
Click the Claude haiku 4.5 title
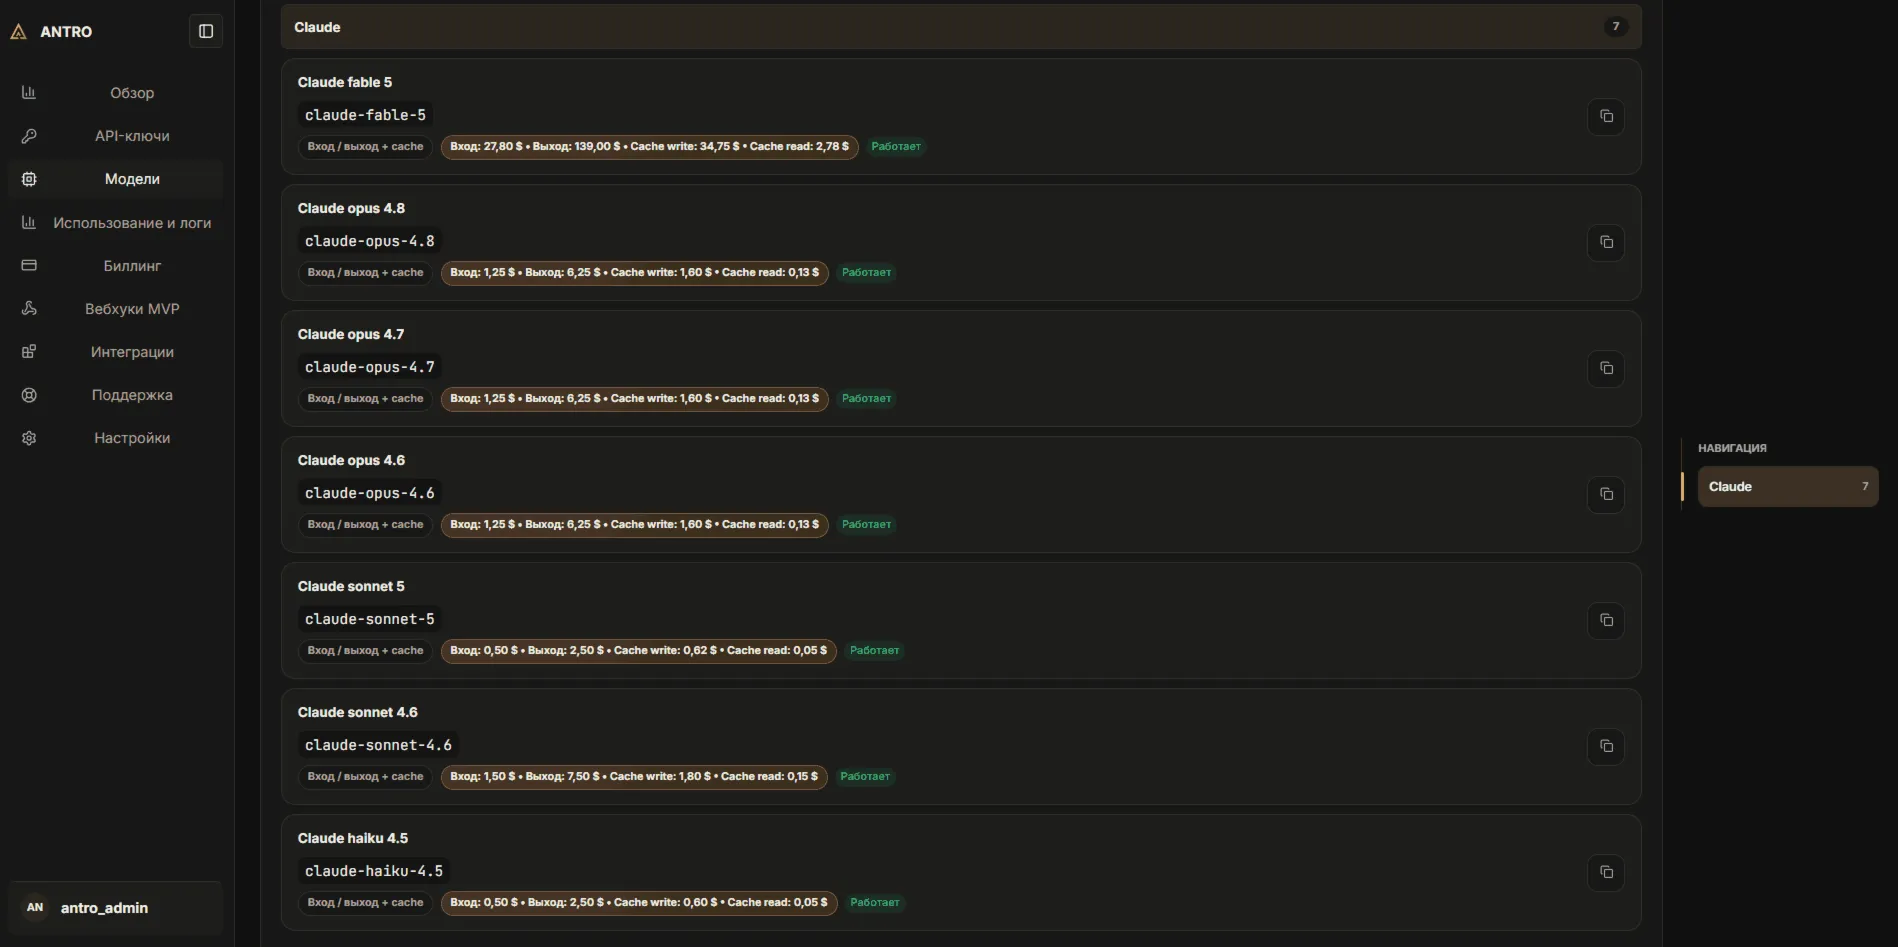pyautogui.click(x=353, y=838)
